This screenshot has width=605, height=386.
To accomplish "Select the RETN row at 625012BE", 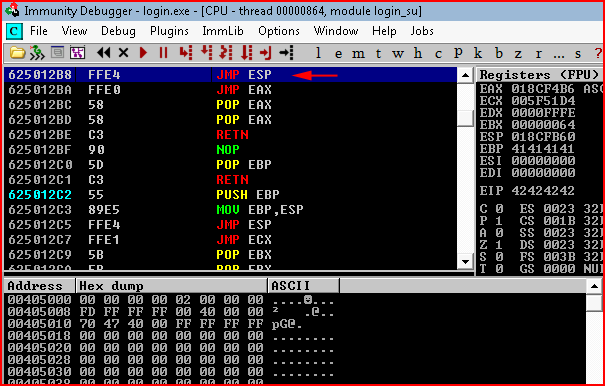I will [x=230, y=135].
